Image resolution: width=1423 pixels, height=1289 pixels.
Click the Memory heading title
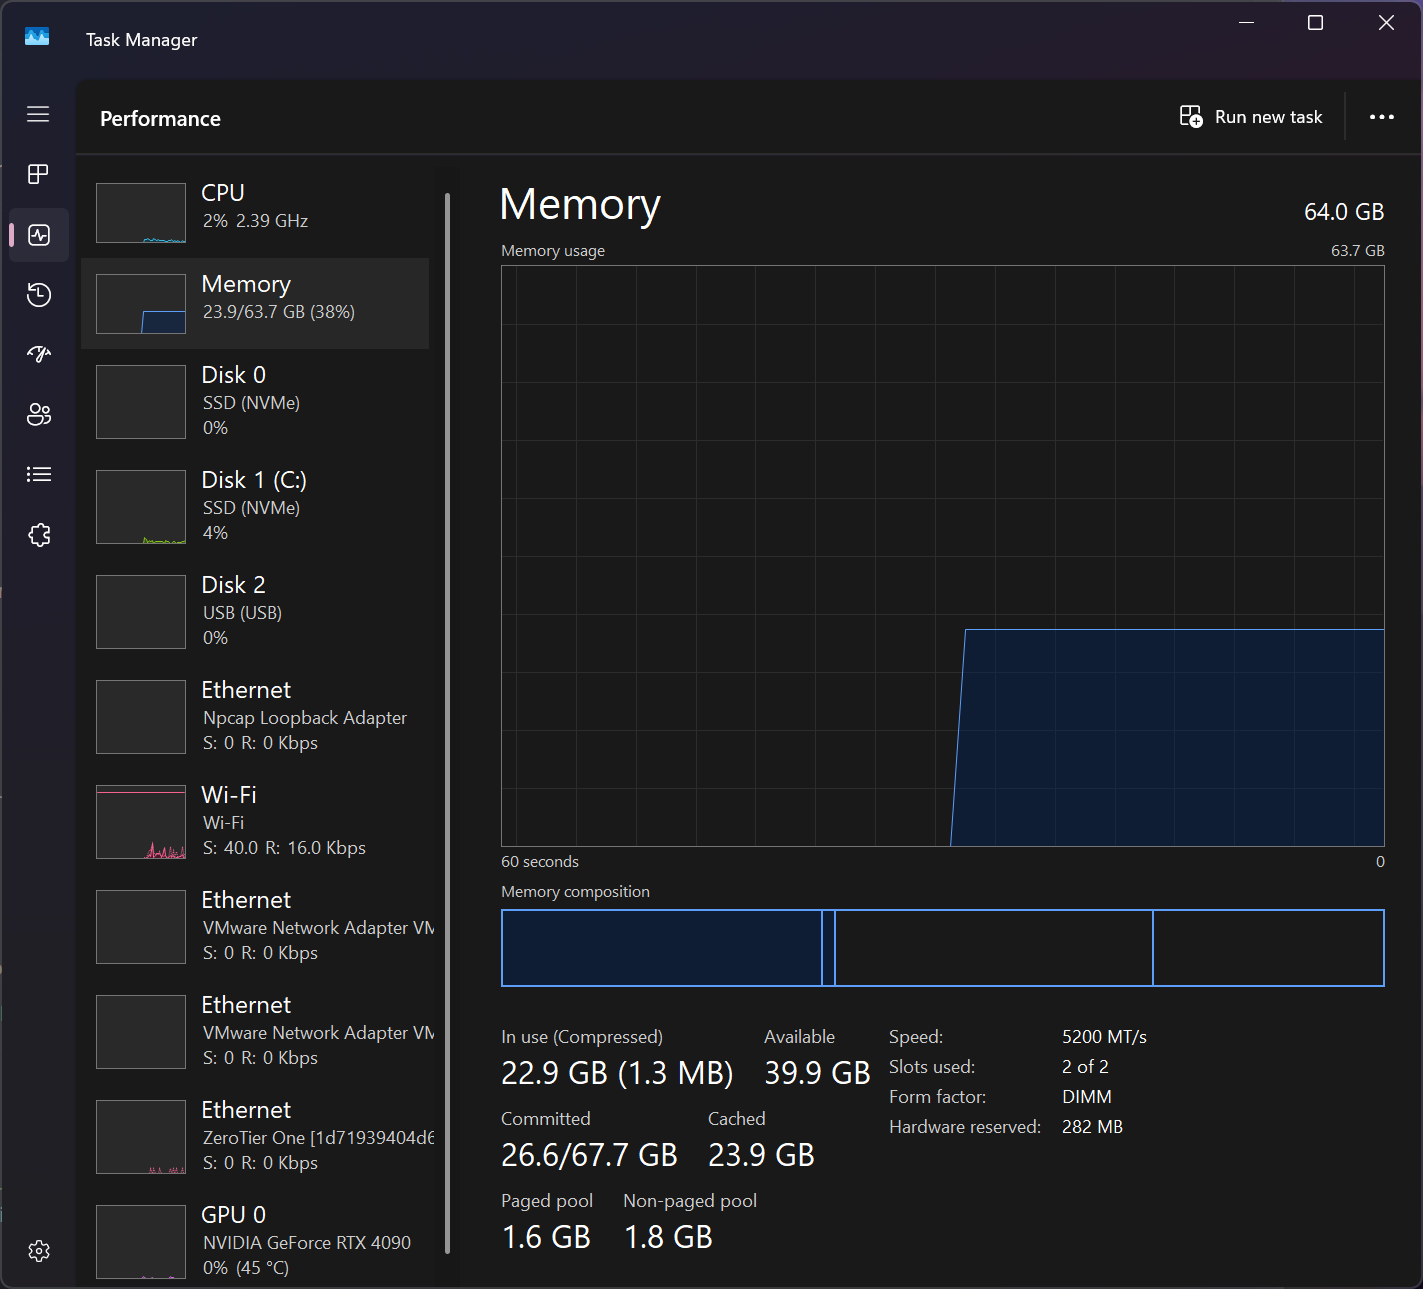pyautogui.click(x=580, y=204)
